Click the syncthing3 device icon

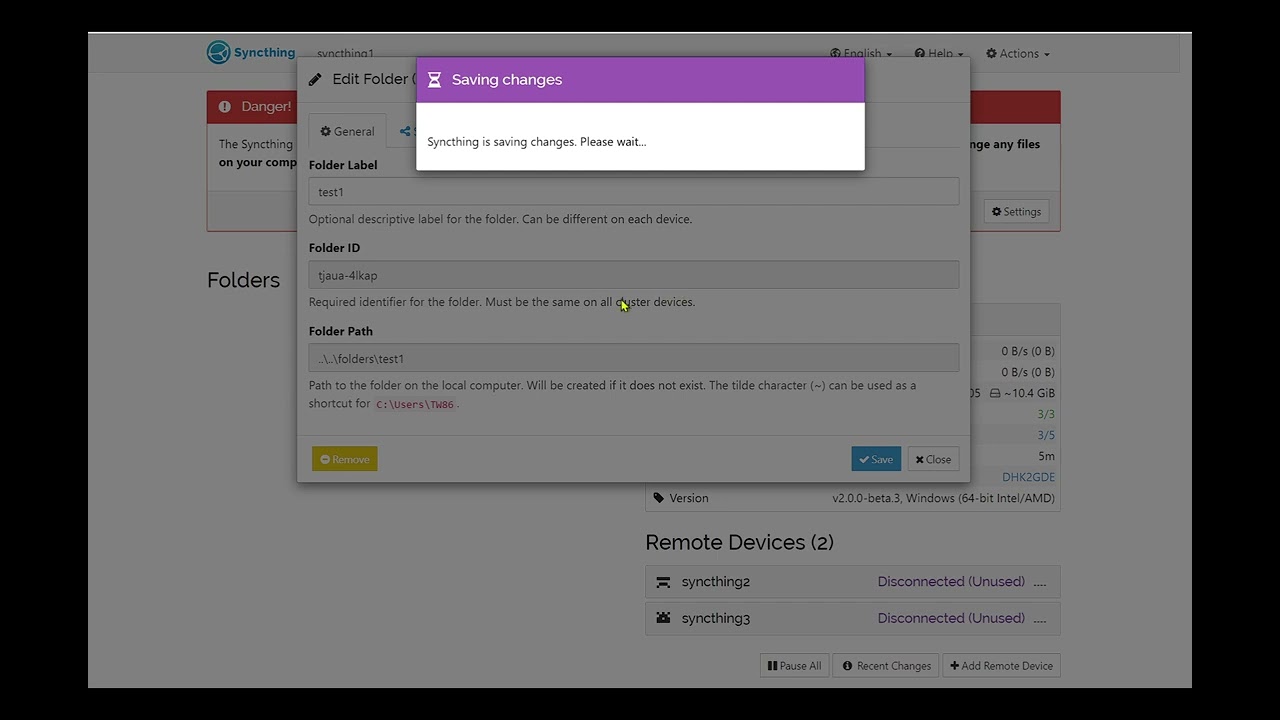[x=663, y=618]
